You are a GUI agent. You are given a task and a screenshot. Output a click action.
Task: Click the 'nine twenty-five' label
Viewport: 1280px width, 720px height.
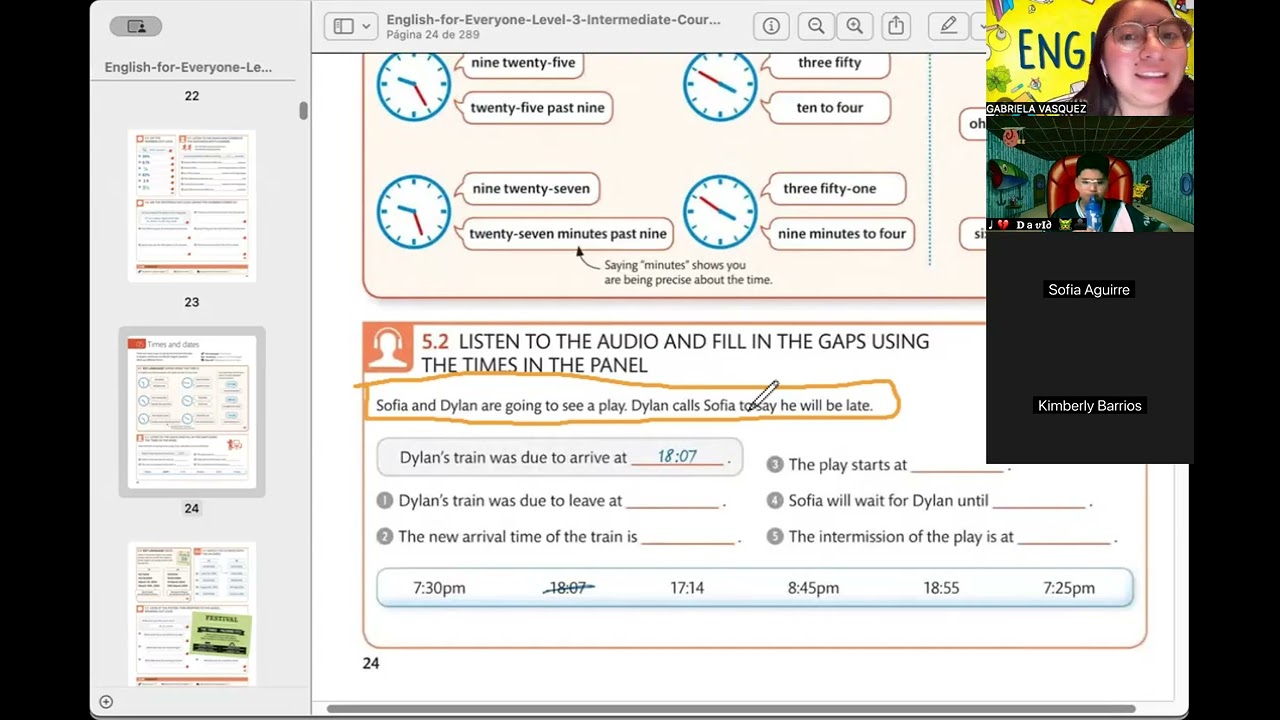click(523, 63)
